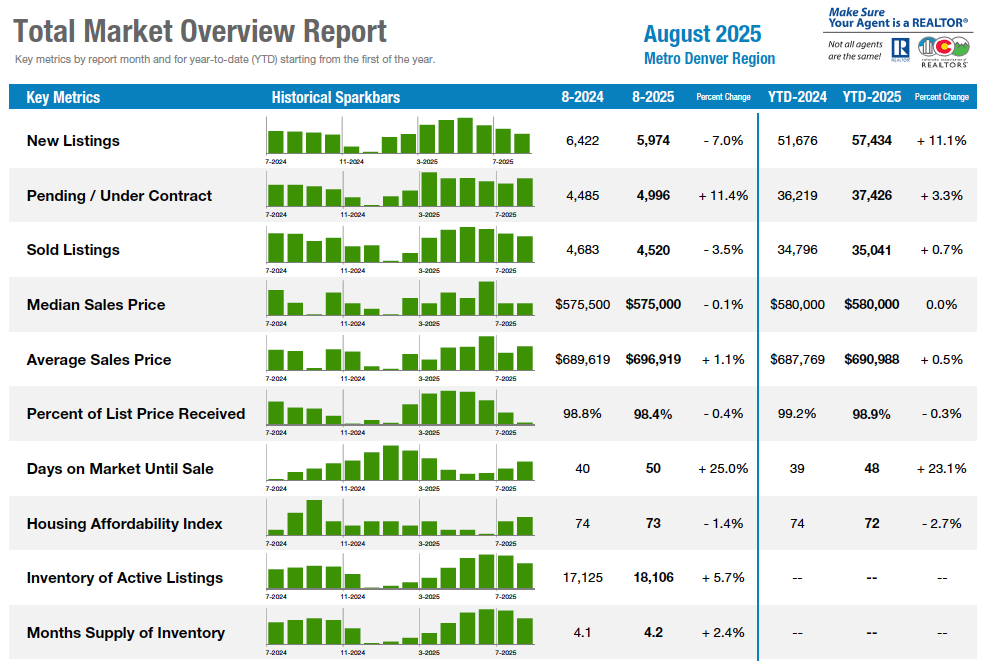Open the Months Supply of Inventory sparkbars
The image size is (1000, 668).
point(399,629)
